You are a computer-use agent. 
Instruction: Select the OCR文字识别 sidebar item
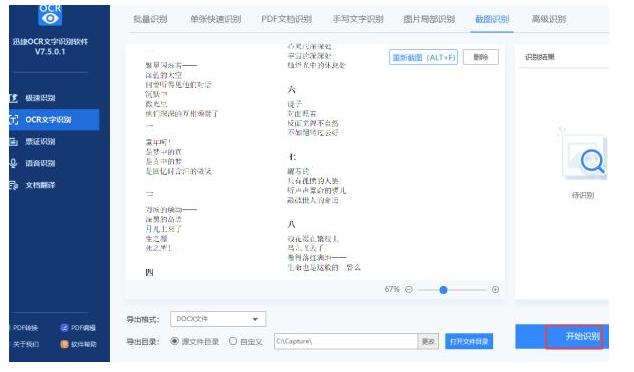[x=54, y=120]
